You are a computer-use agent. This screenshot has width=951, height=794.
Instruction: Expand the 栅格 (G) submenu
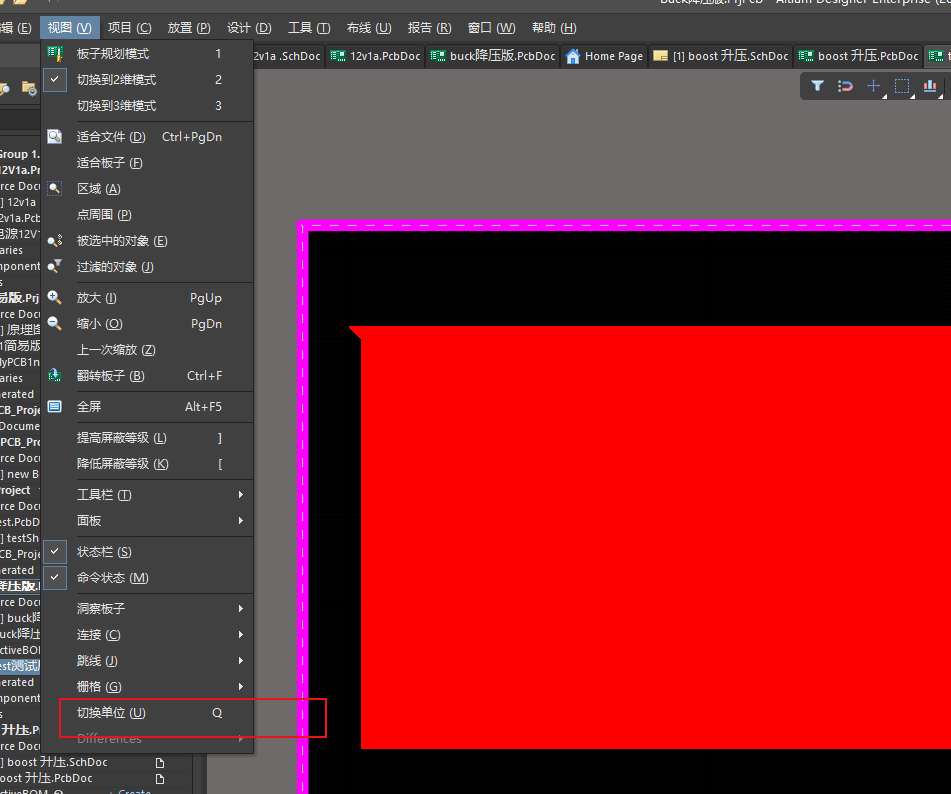241,687
